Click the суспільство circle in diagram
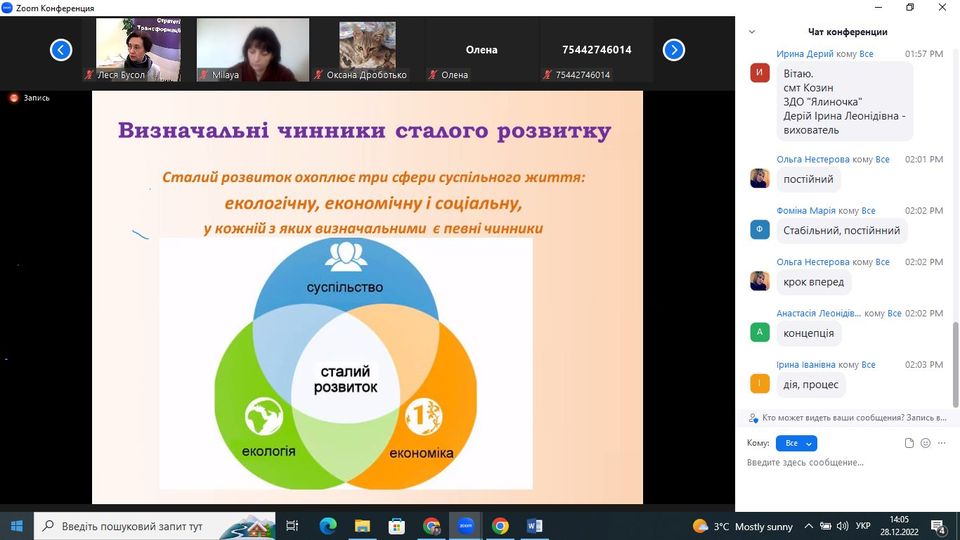The width and height of the screenshot is (960, 540). 345,287
